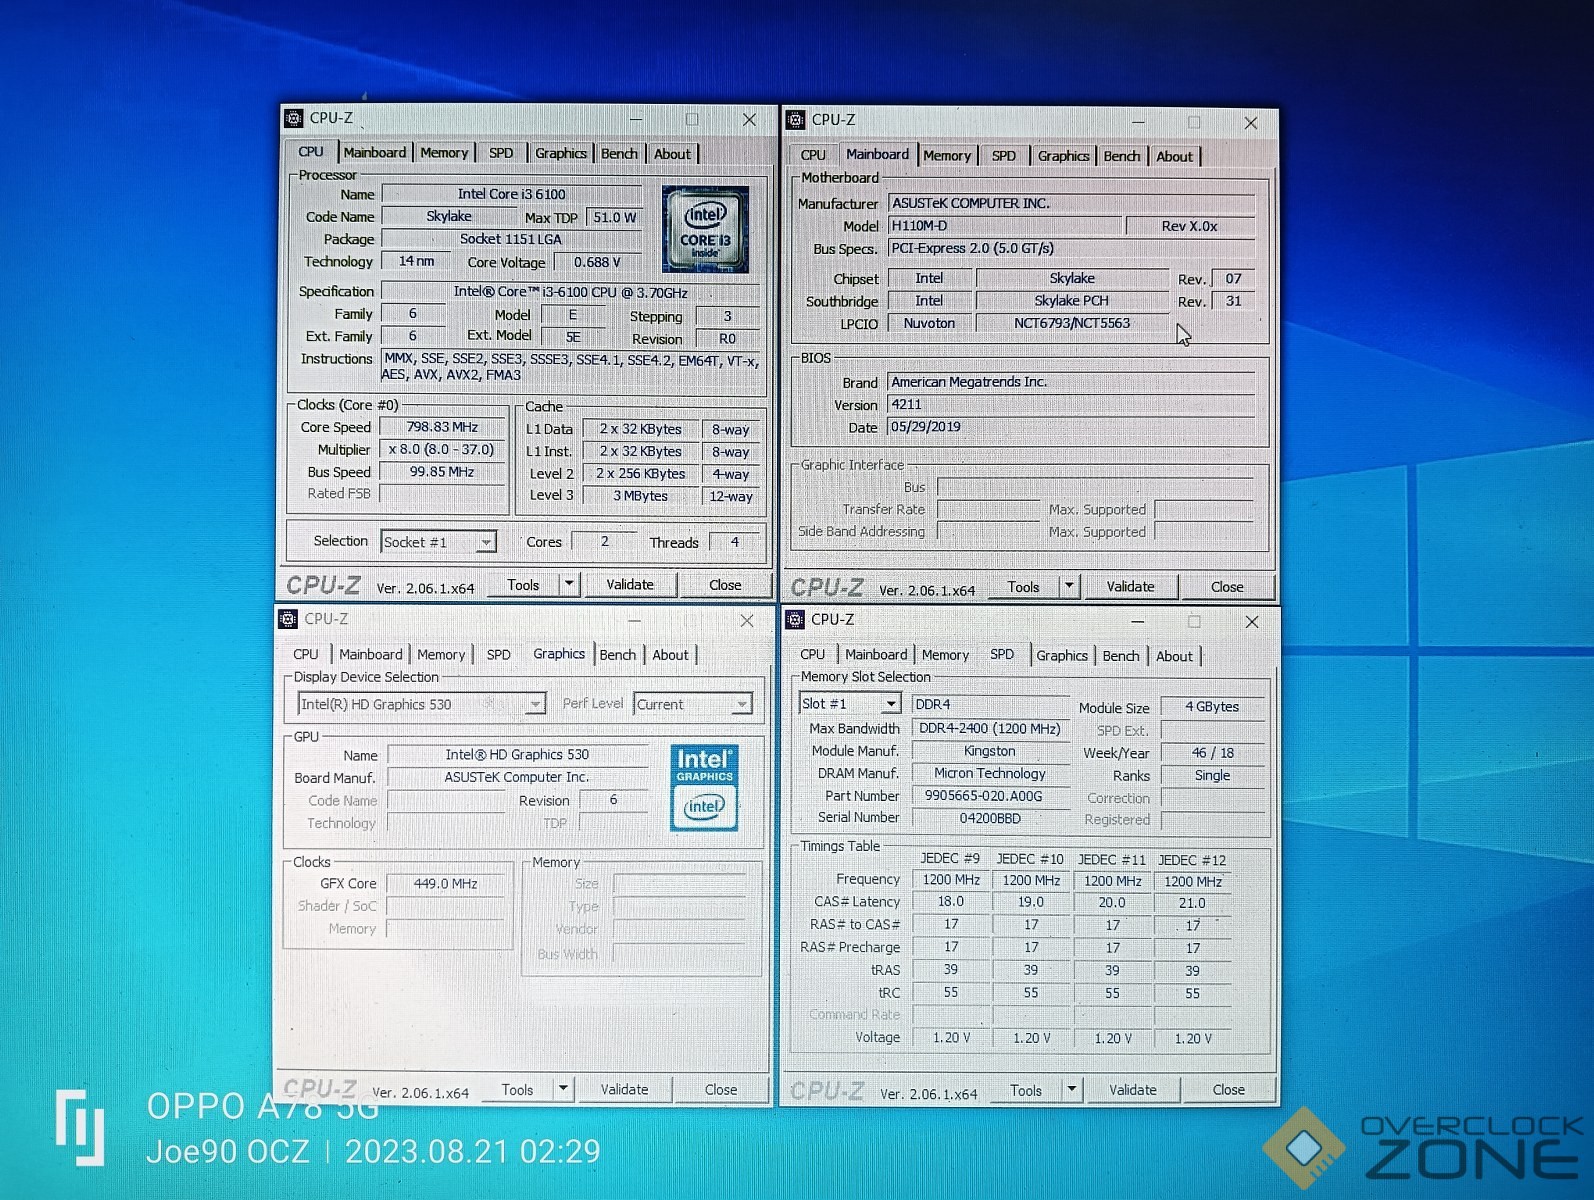Click Validate button in the Graphics window
Viewport: 1594px width, 1200px height.
pos(624,1090)
